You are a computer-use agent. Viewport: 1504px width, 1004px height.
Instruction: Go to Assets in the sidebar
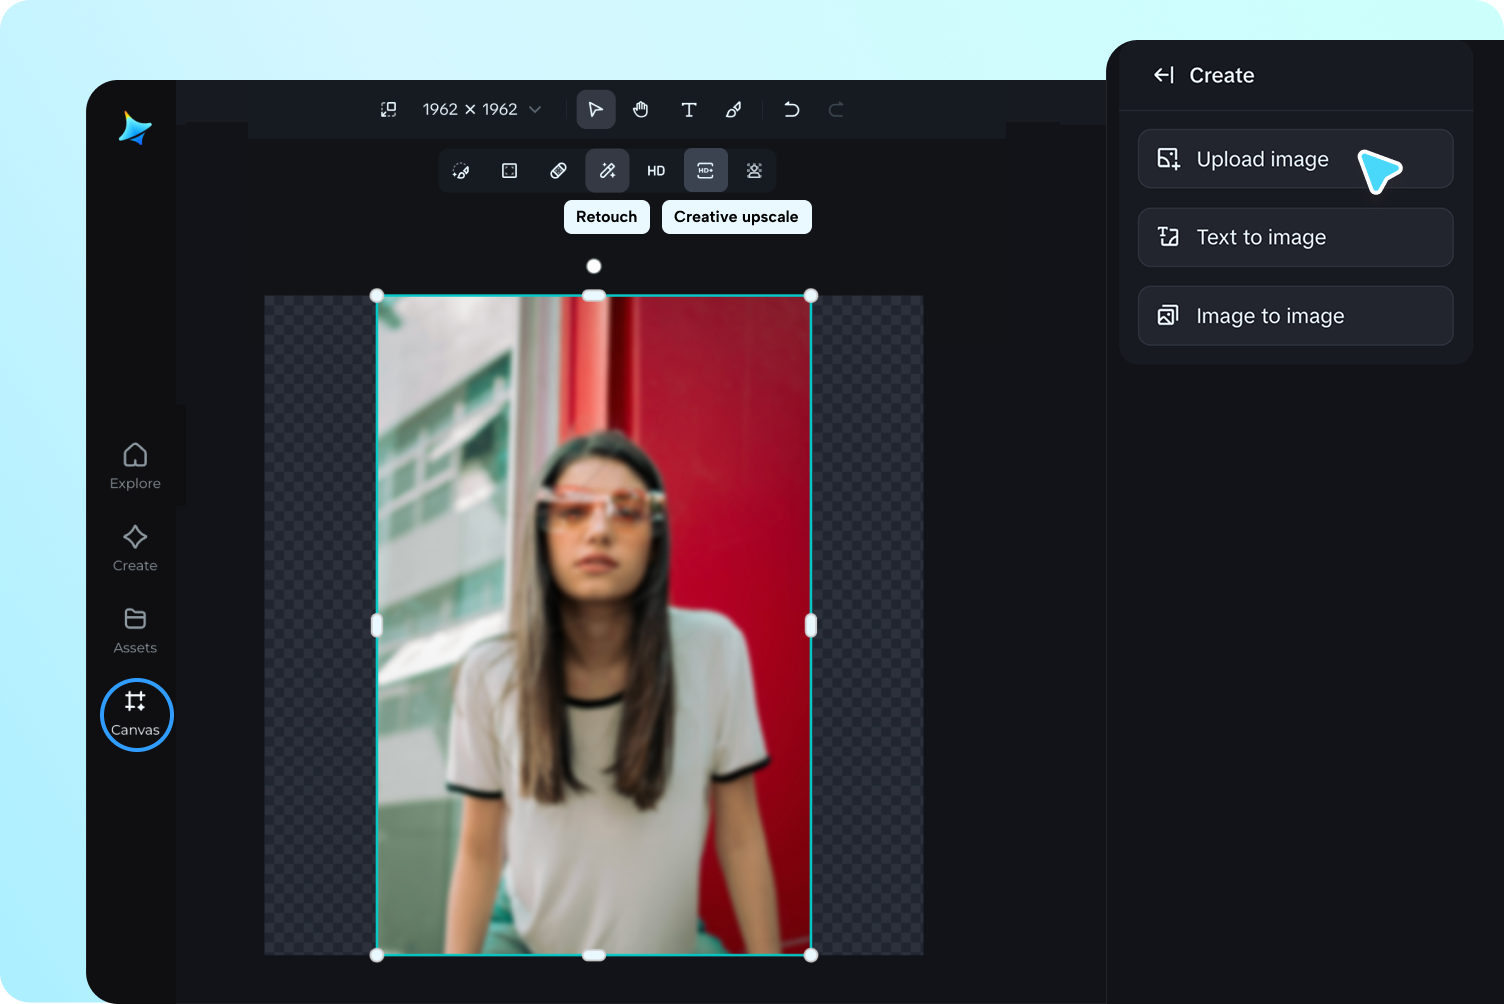pos(135,630)
